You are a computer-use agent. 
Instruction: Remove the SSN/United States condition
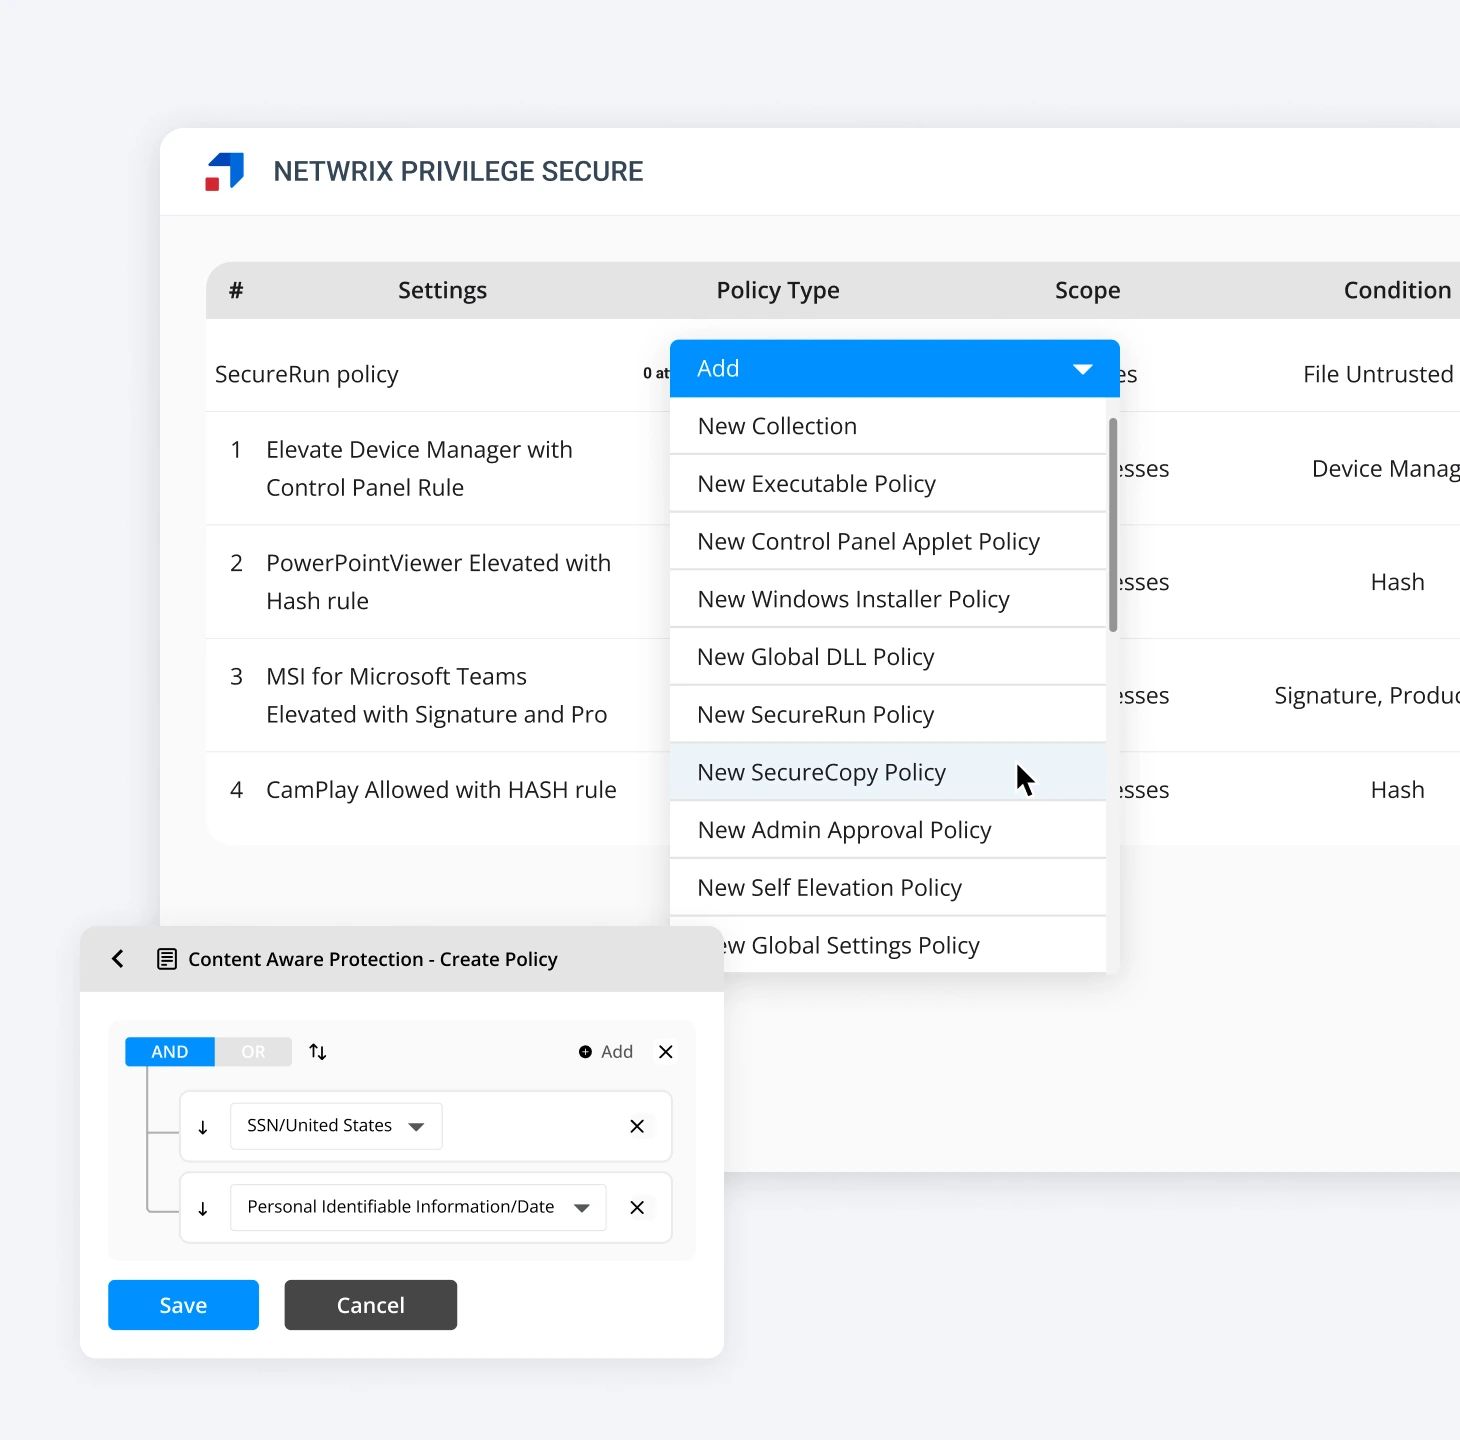[637, 1126]
